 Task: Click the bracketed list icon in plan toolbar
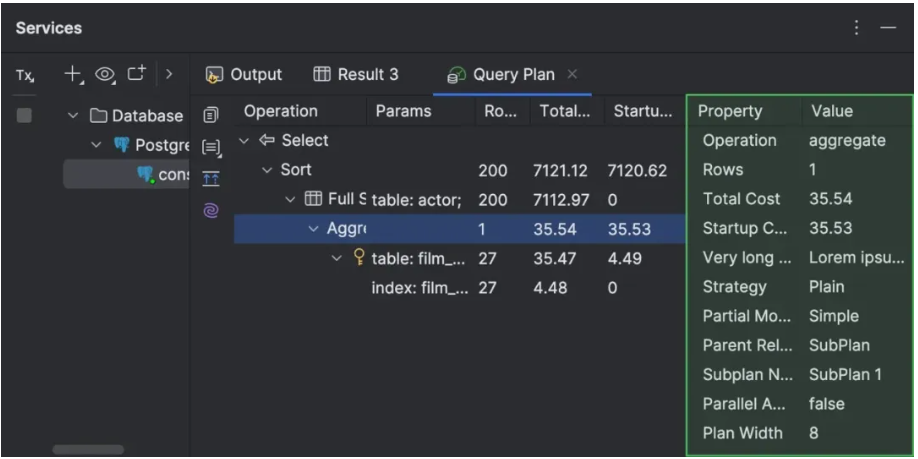click(212, 146)
